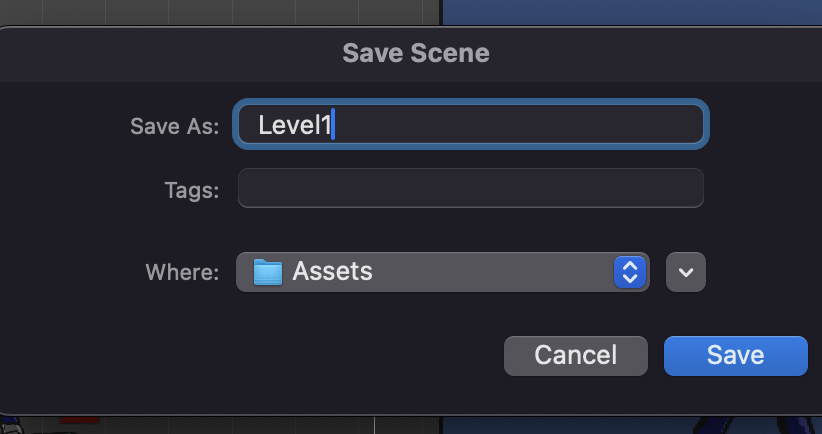The image size is (822, 434).
Task: Click the red element below the dialog
Action: point(80,418)
